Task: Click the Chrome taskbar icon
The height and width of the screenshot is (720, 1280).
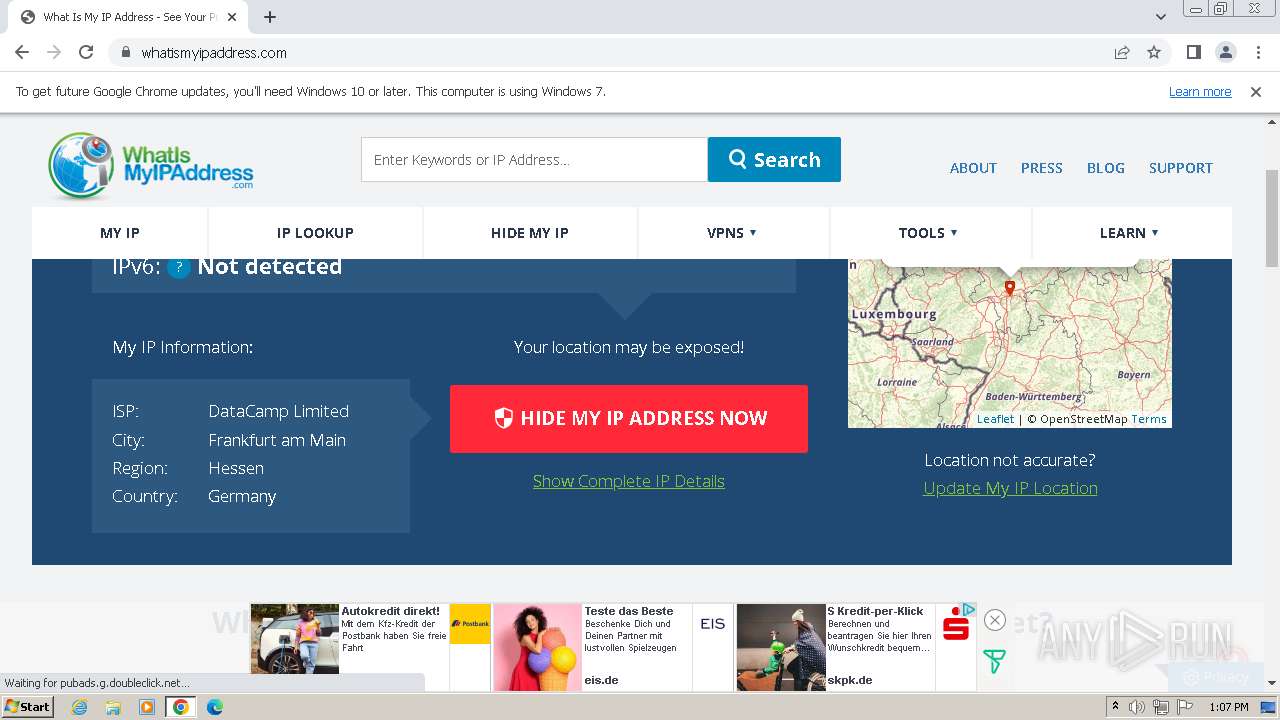Action: click(181, 707)
